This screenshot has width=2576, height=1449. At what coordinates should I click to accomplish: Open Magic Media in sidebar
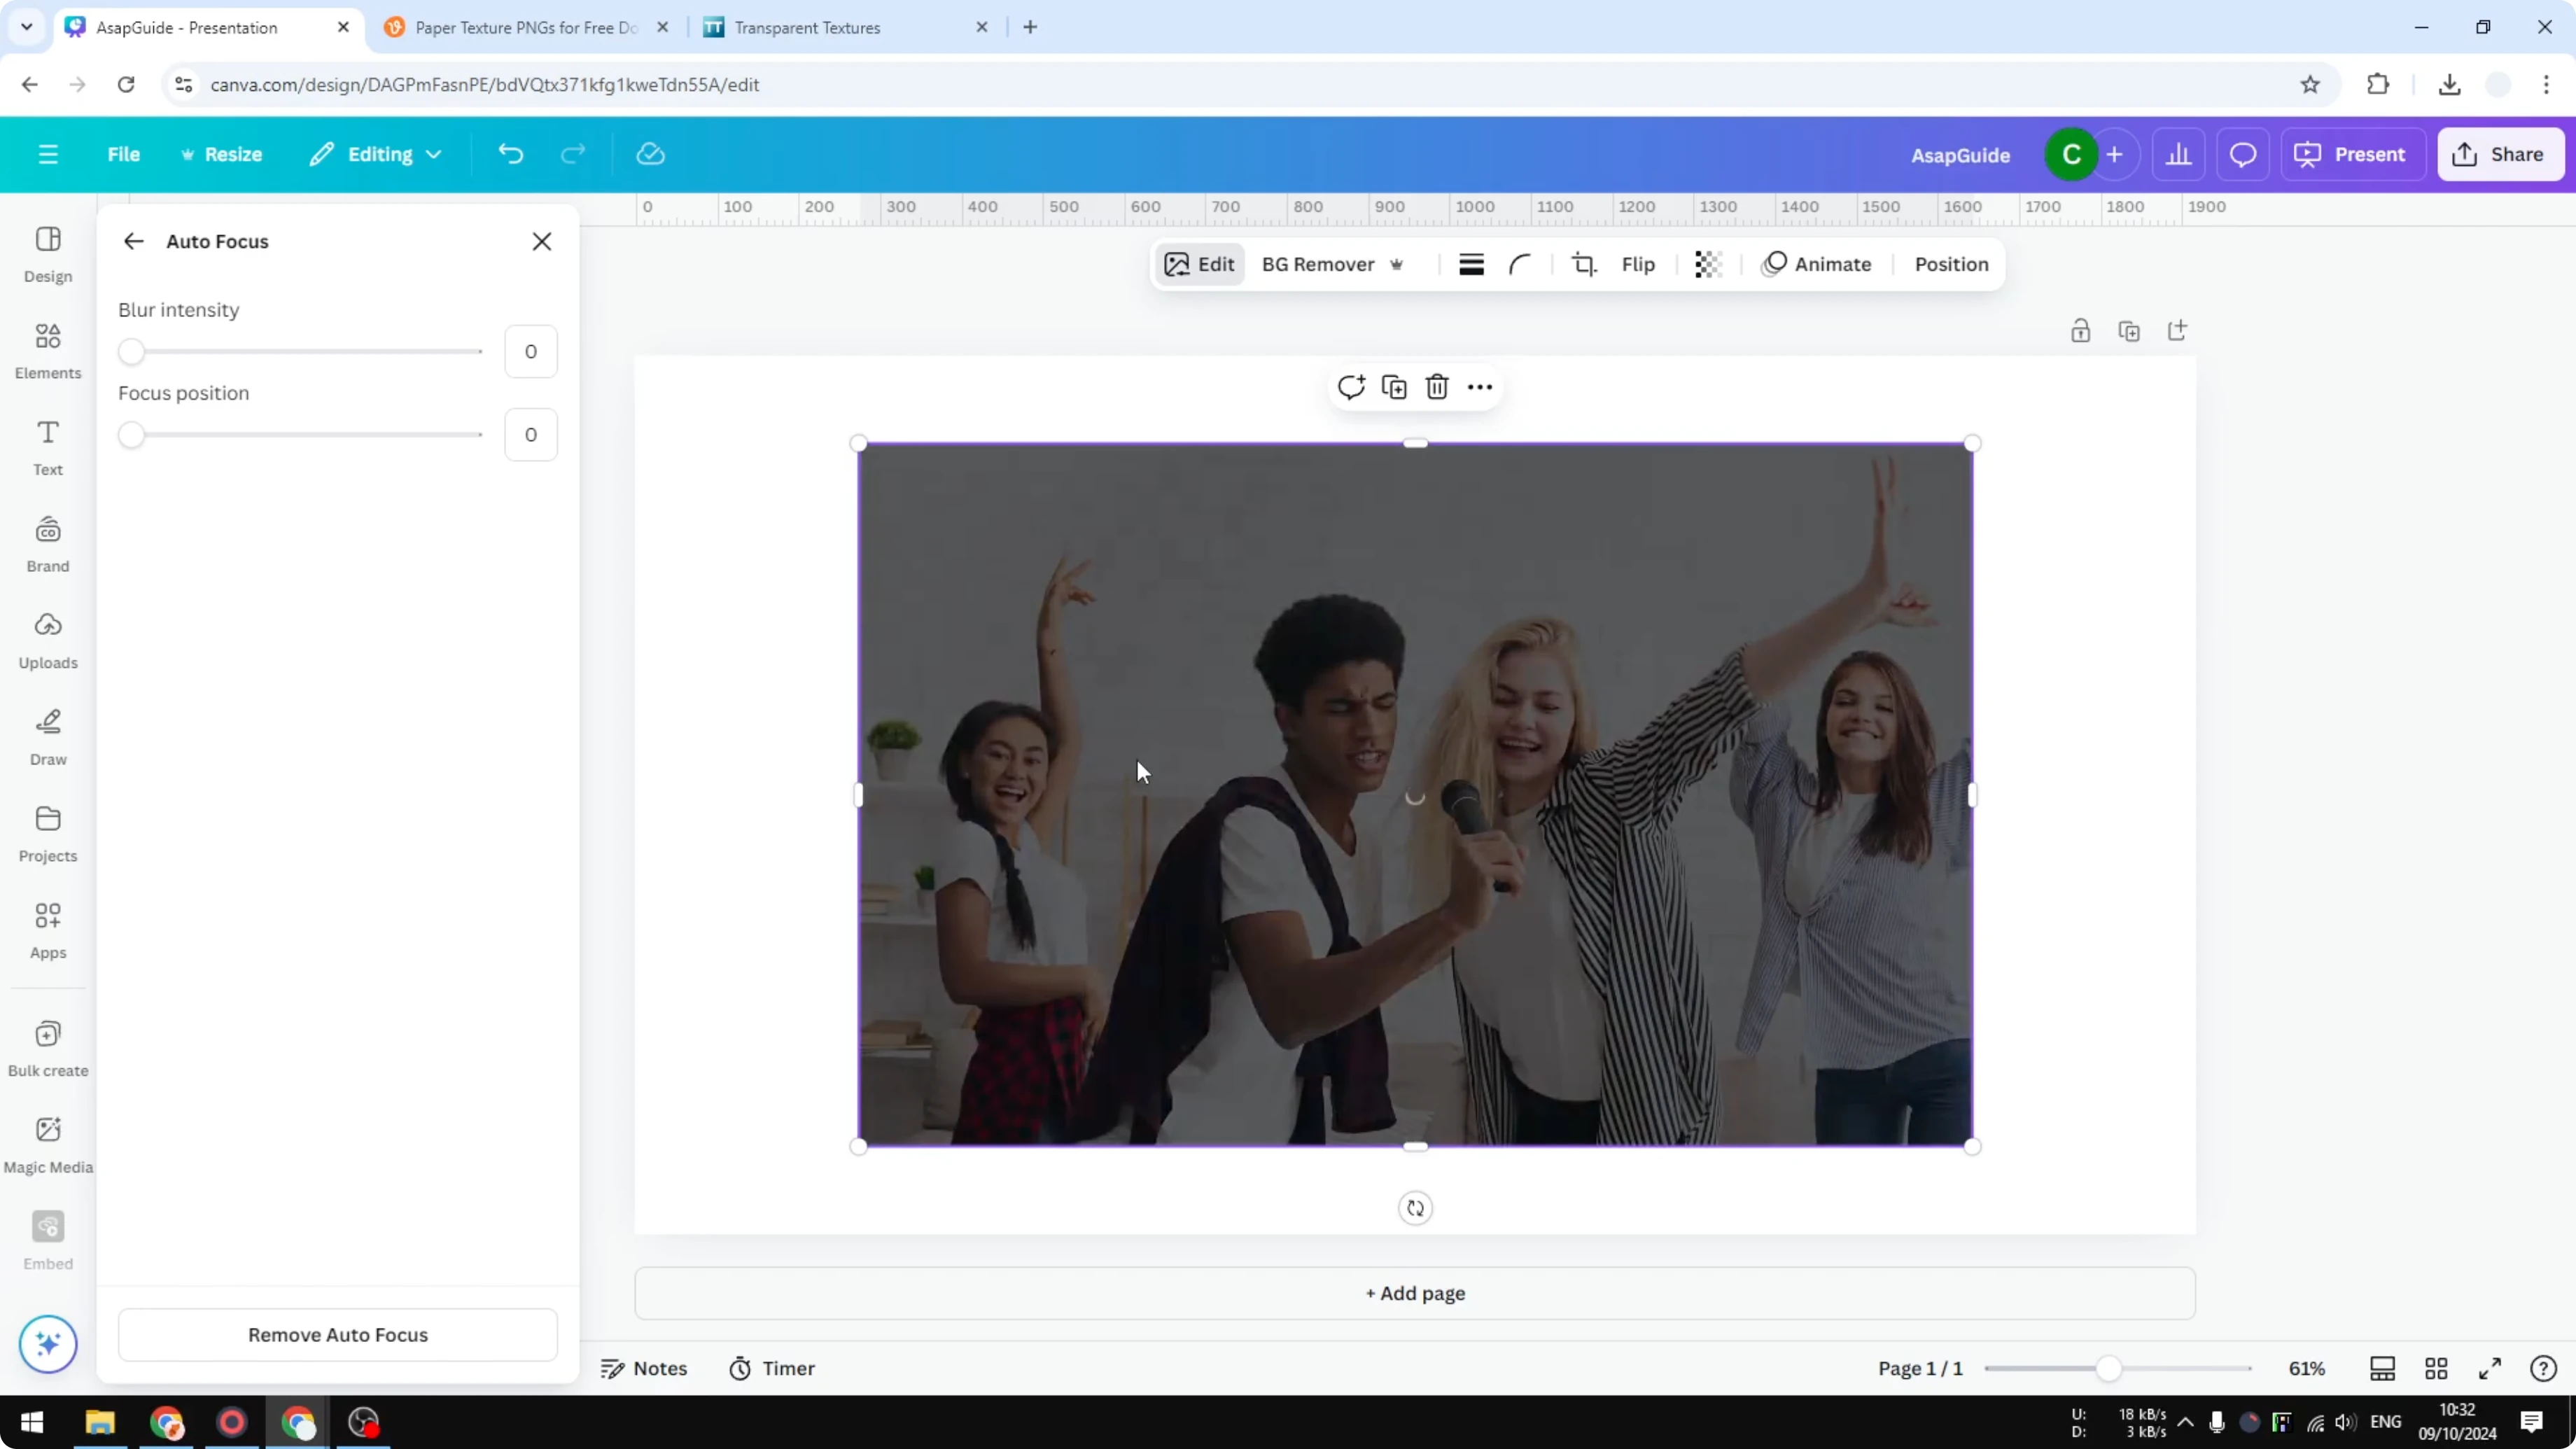[x=48, y=1146]
